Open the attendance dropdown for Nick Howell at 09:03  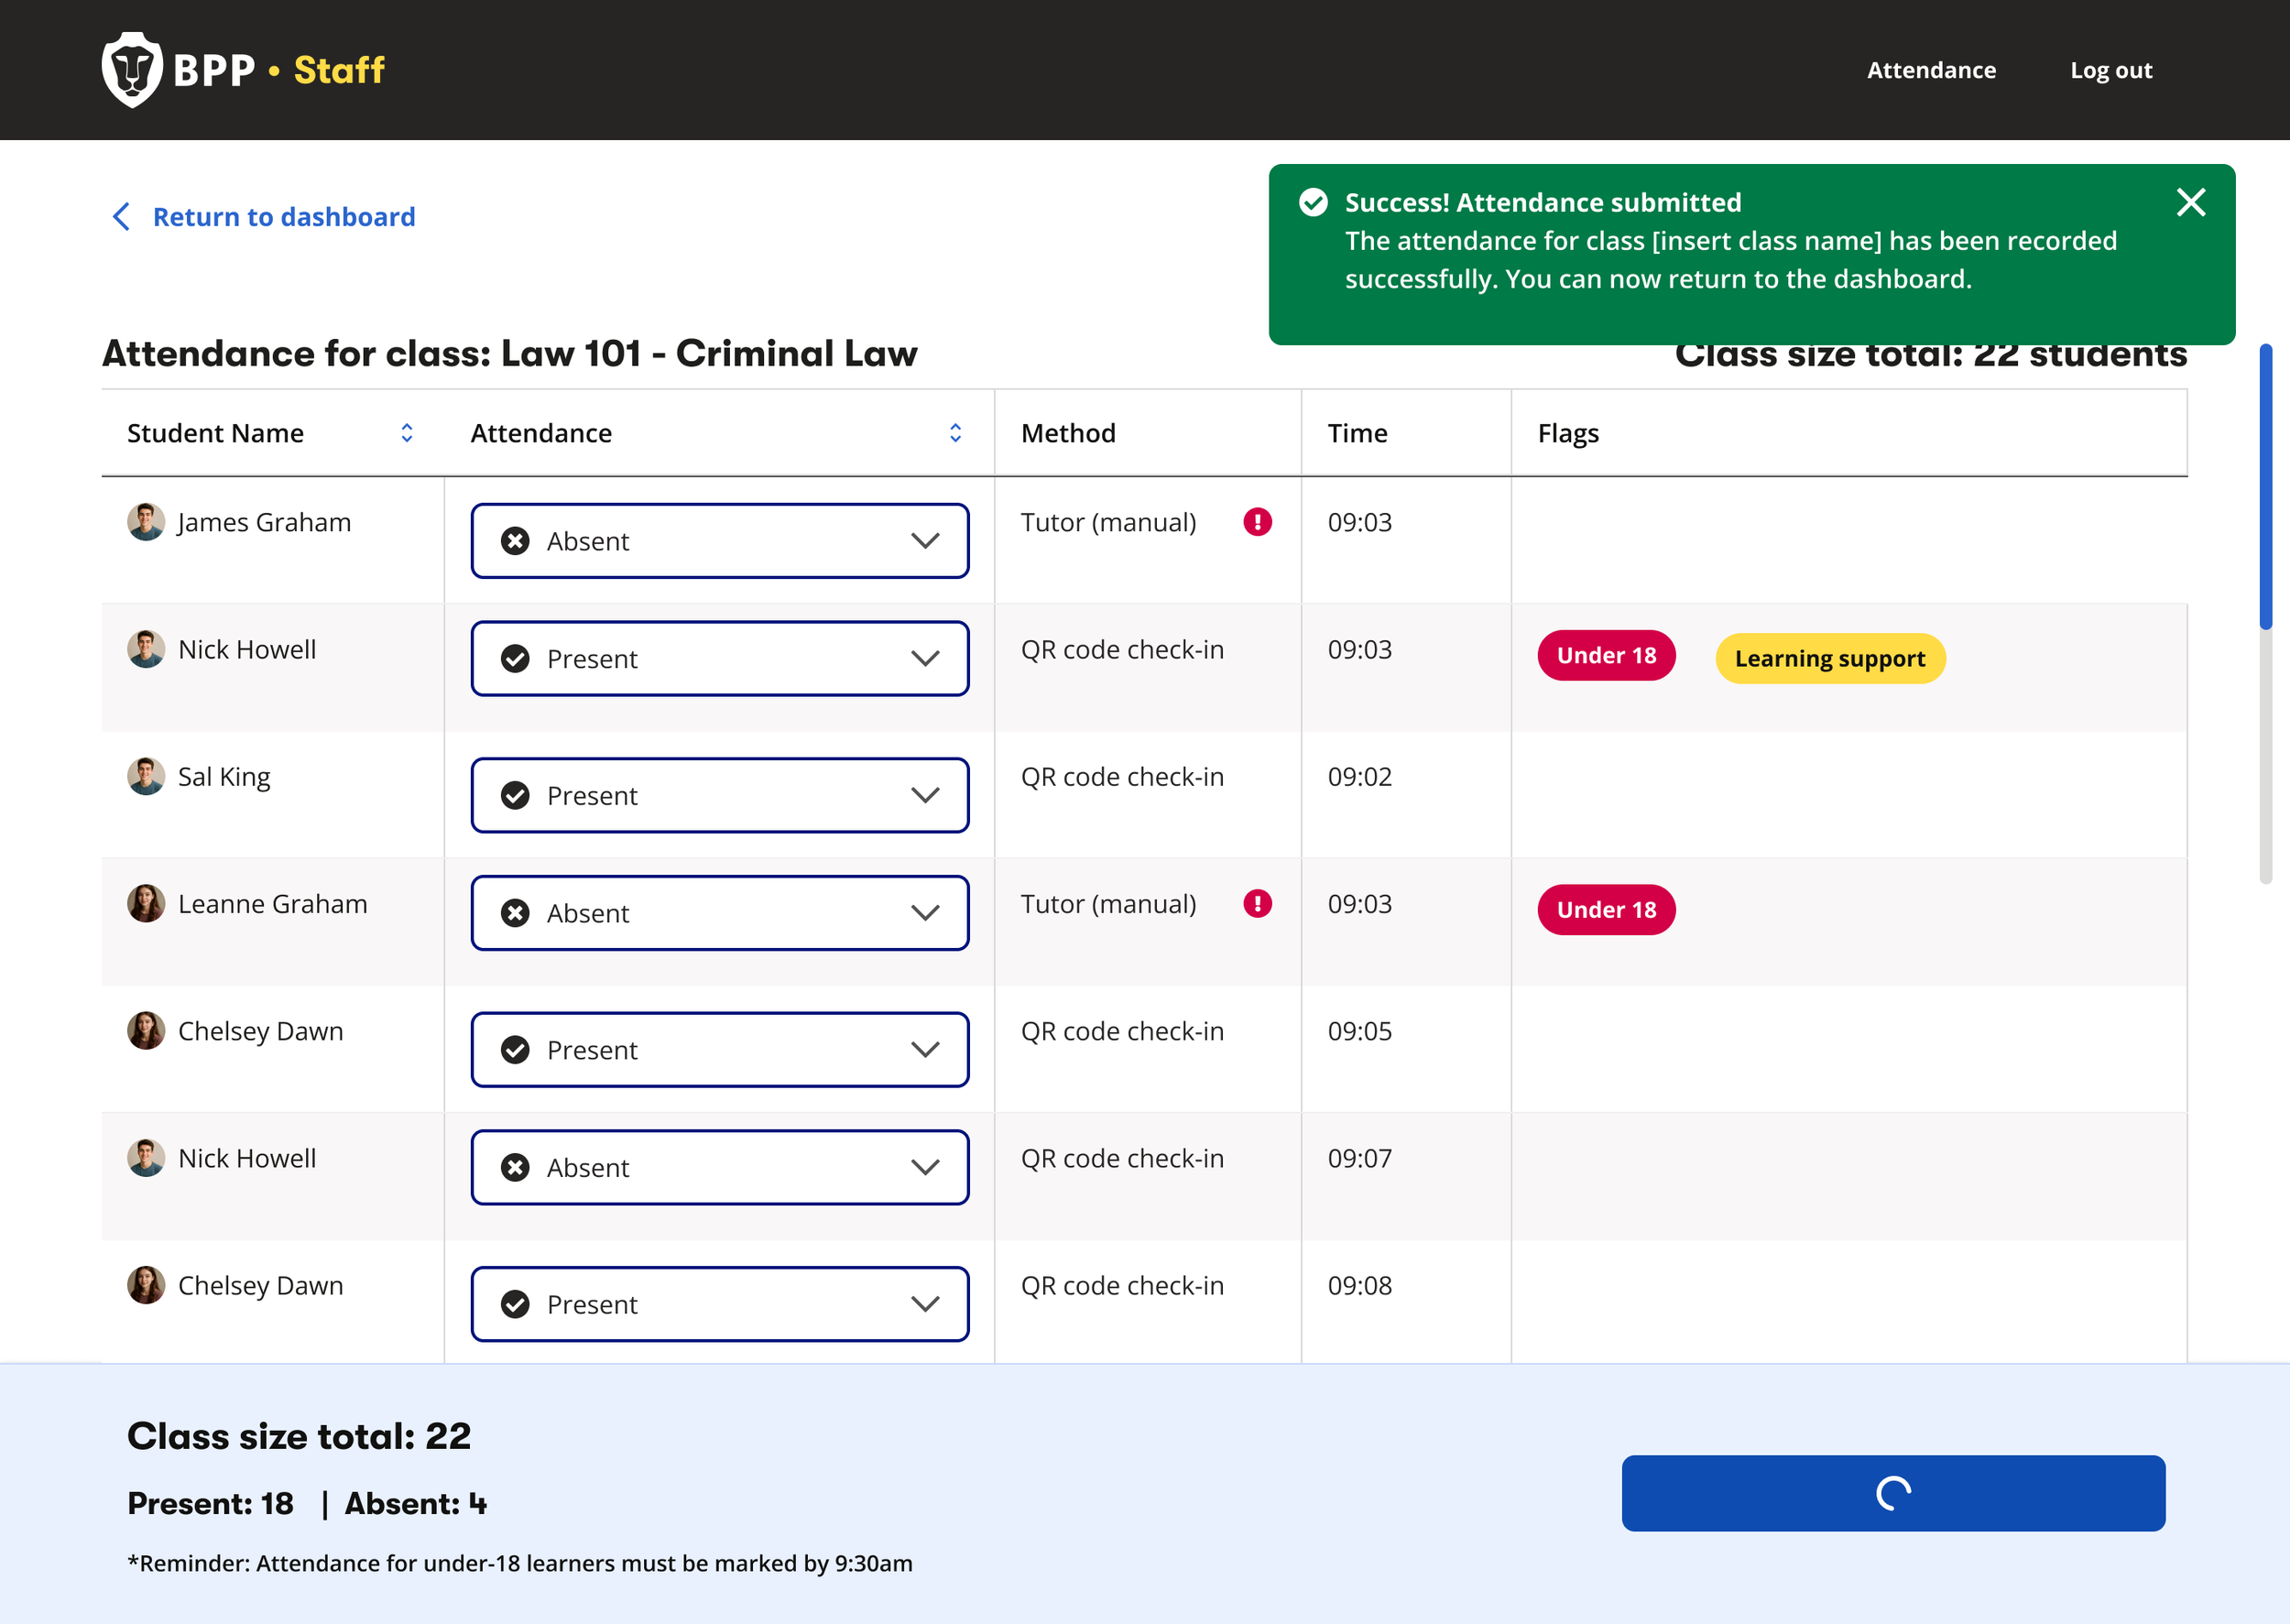coord(720,659)
